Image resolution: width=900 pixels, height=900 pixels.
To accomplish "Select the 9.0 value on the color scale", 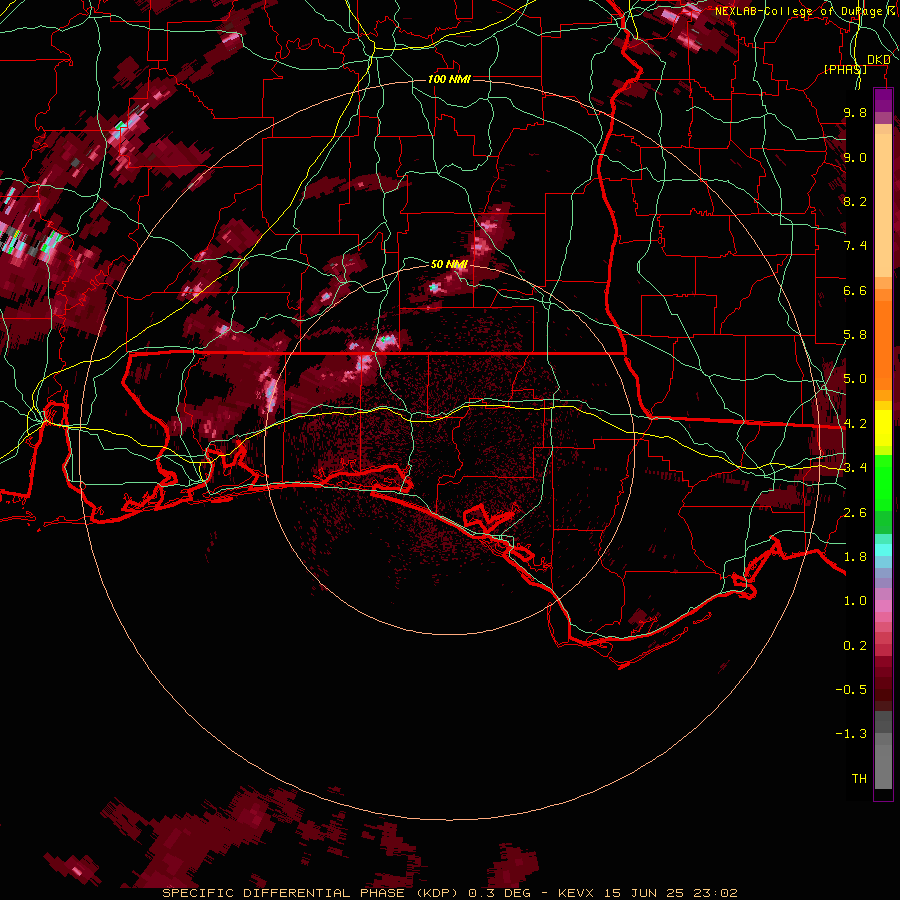I will point(855,157).
